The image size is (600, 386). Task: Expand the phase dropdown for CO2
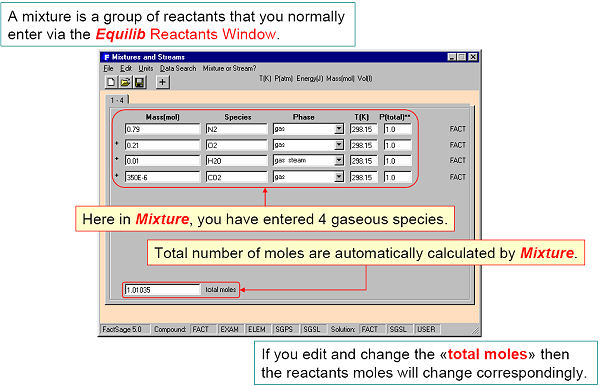[x=339, y=177]
